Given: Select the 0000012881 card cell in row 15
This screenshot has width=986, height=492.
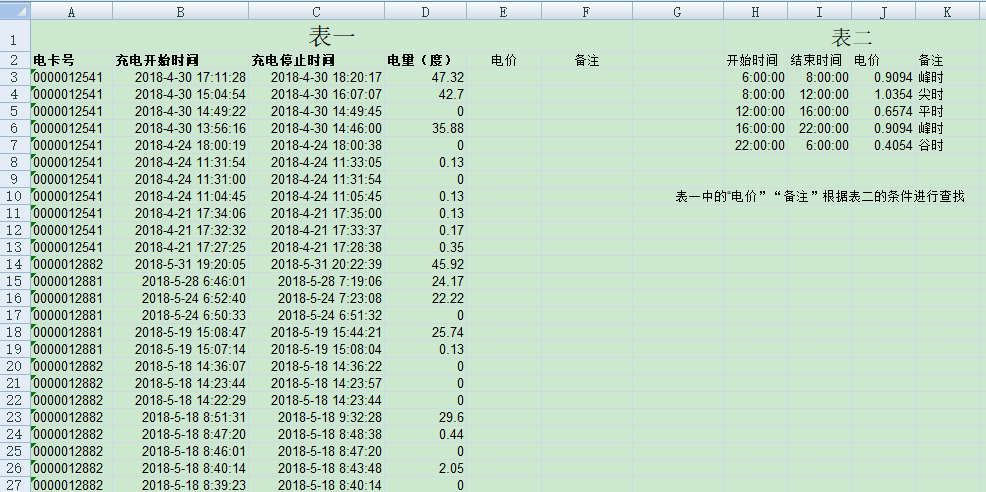Looking at the screenshot, I should click(72, 281).
